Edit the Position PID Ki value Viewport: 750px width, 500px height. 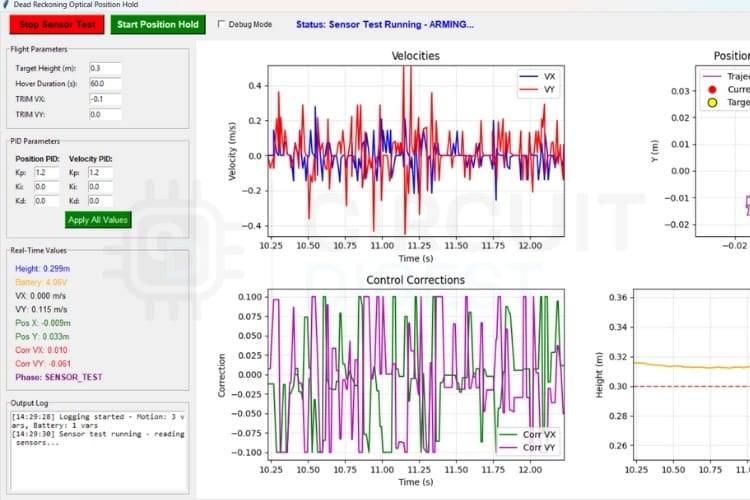(x=47, y=187)
